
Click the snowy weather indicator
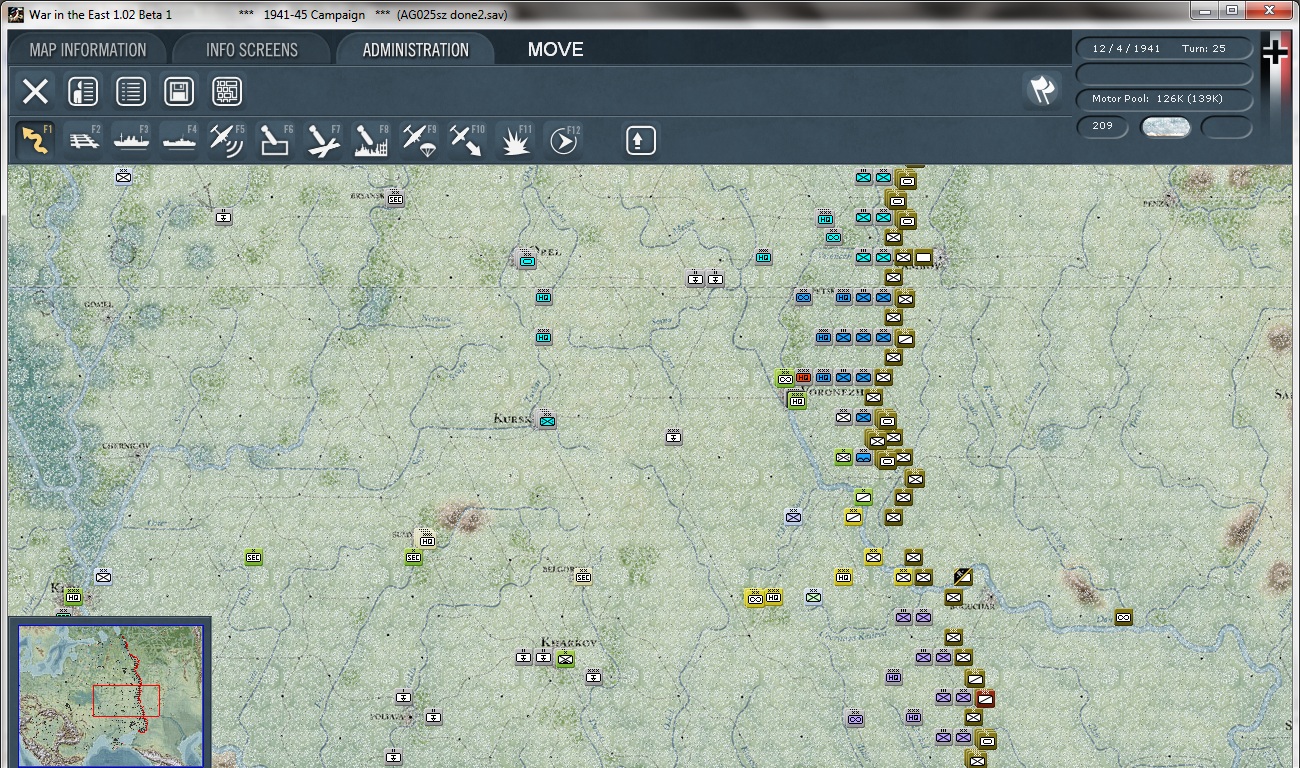coord(1166,127)
